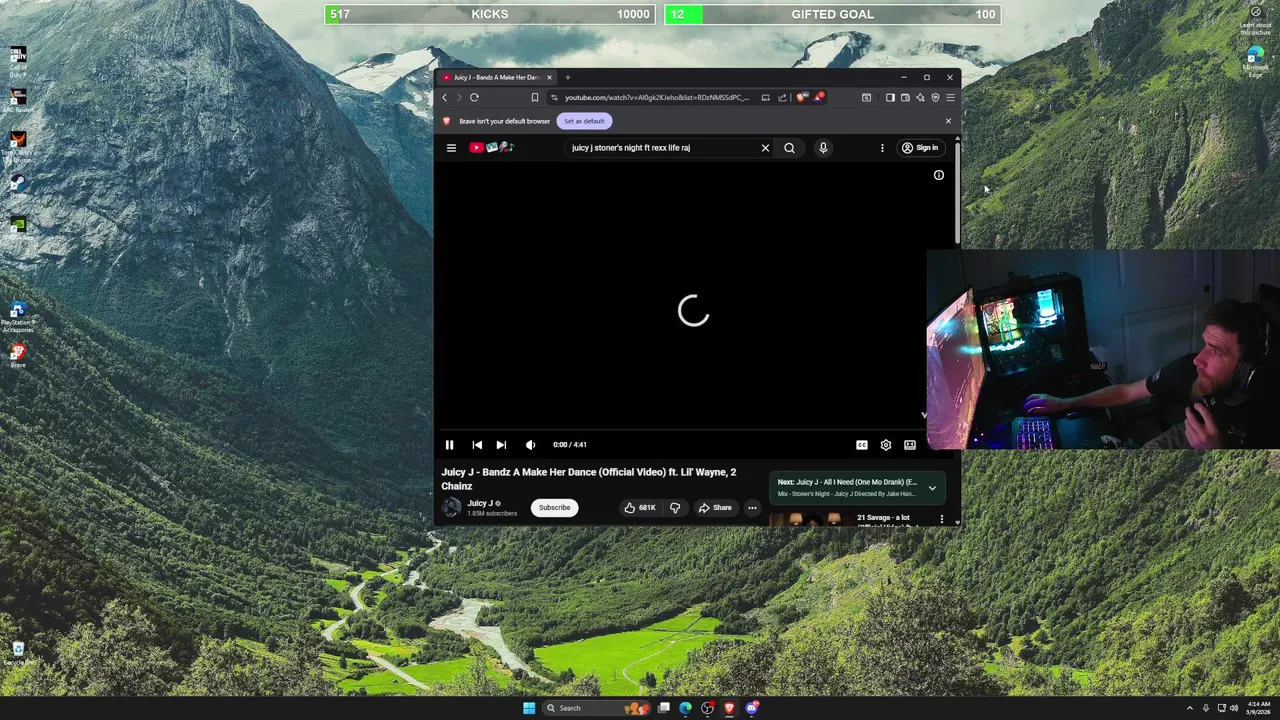Open taskbar volume speaker icon
This screenshot has width=1280, height=720.
tap(1233, 708)
